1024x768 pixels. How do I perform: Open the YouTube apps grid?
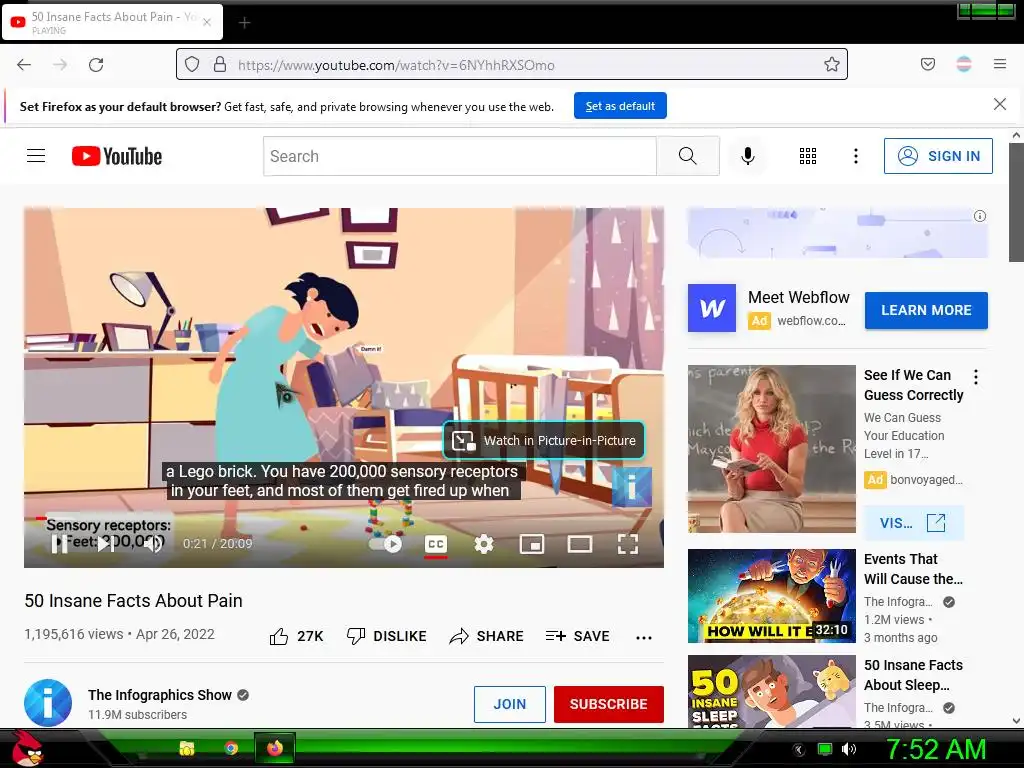tap(808, 156)
